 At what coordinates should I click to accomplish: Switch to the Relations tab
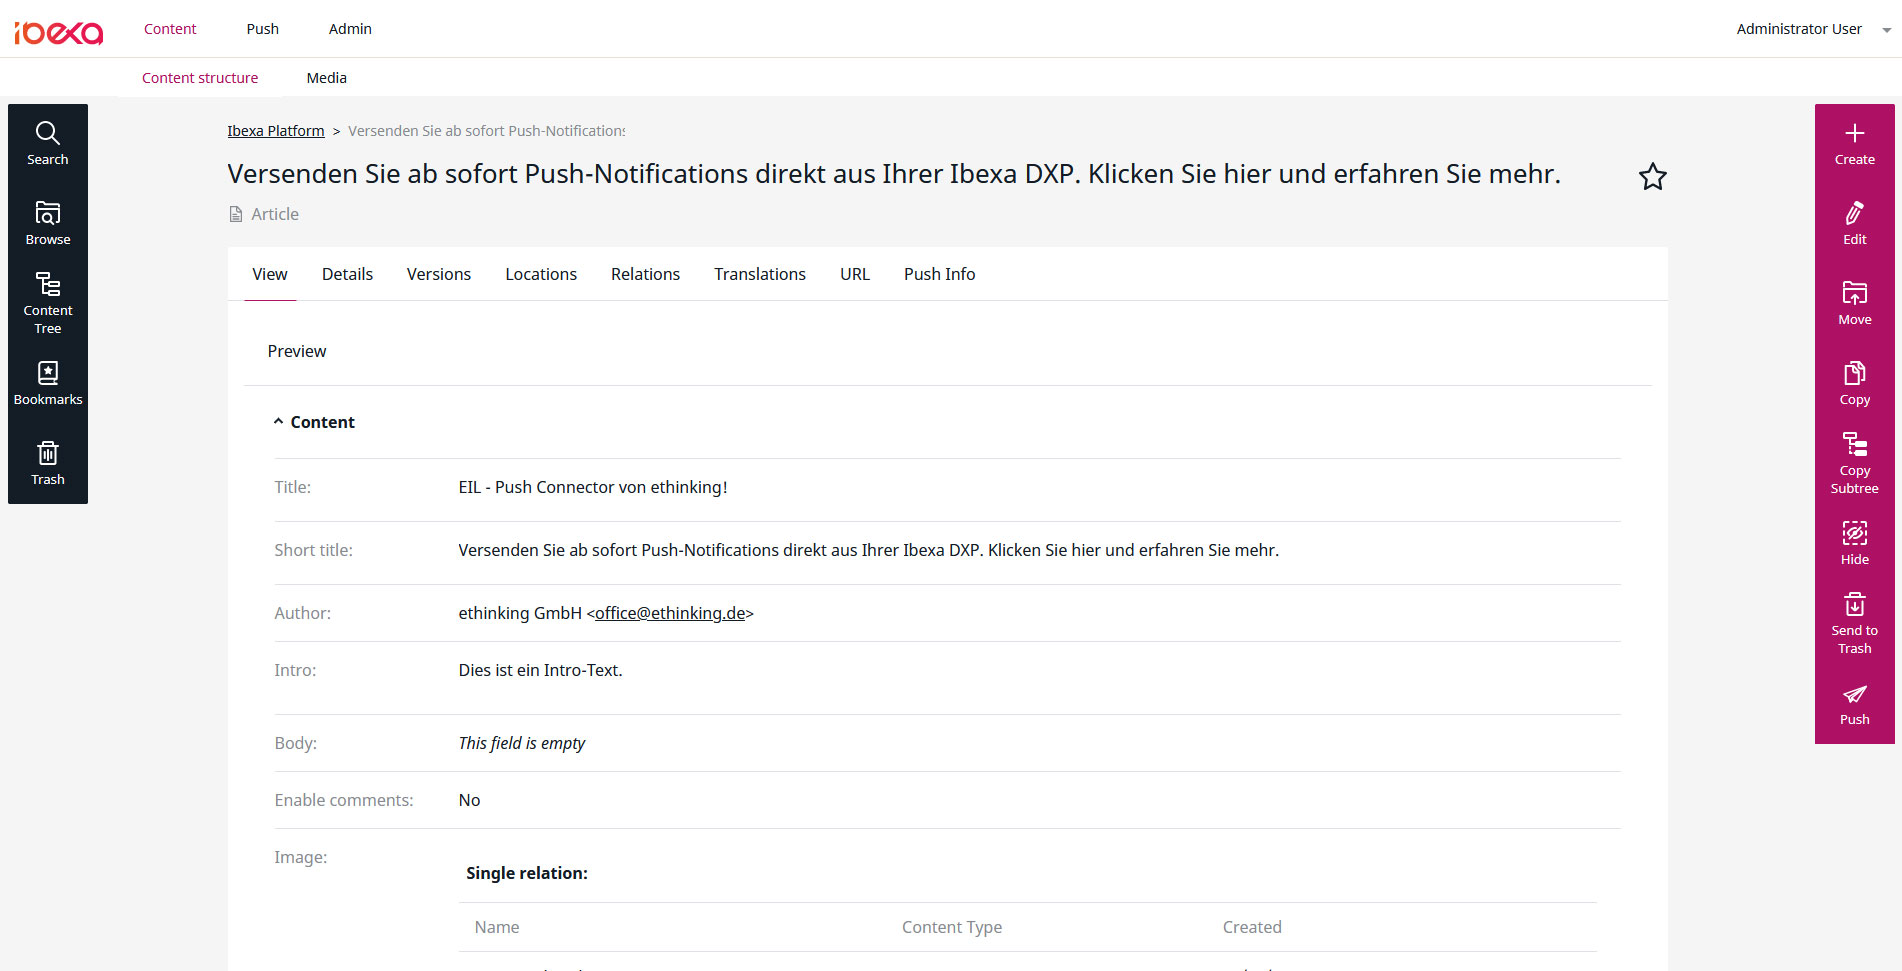[646, 274]
